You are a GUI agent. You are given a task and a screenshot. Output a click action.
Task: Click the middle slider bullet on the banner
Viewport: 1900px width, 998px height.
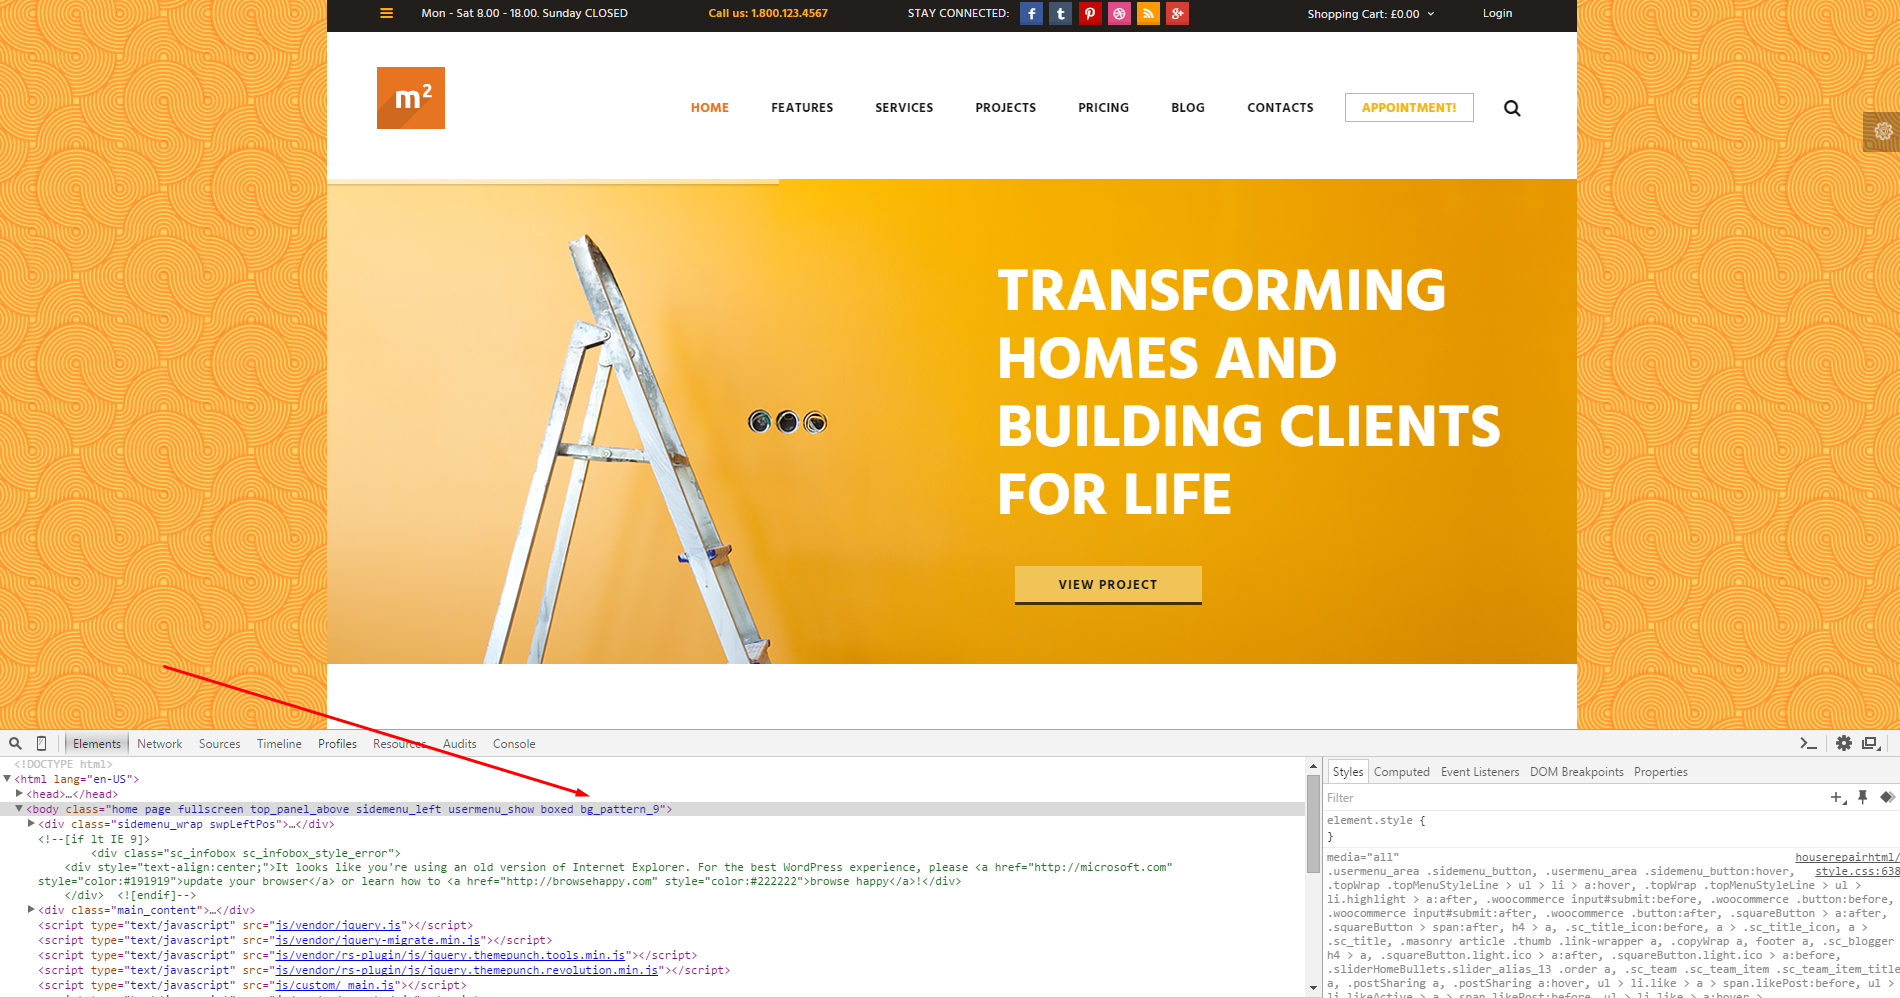(x=787, y=422)
